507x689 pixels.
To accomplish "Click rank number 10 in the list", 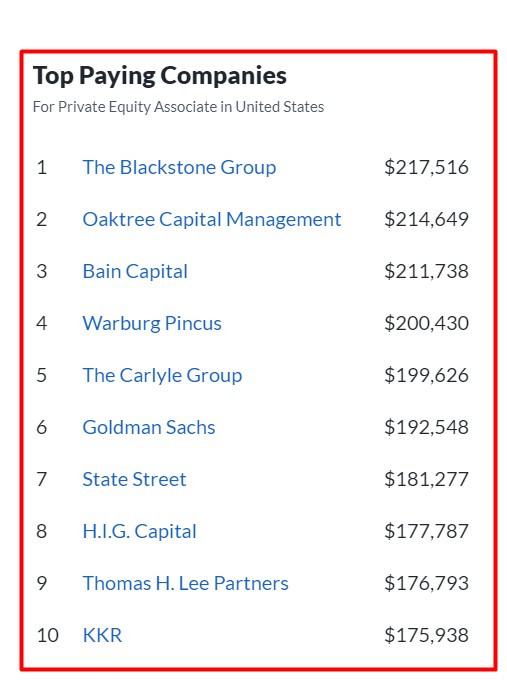I will 47,635.
